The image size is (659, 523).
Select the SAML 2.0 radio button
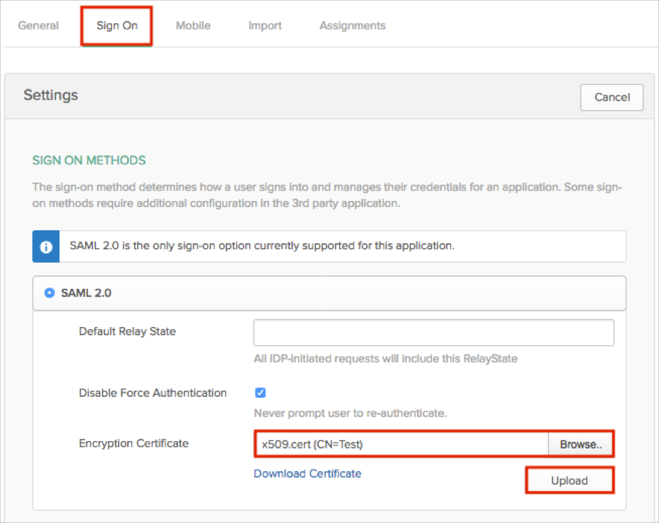pyautogui.click(x=50, y=294)
